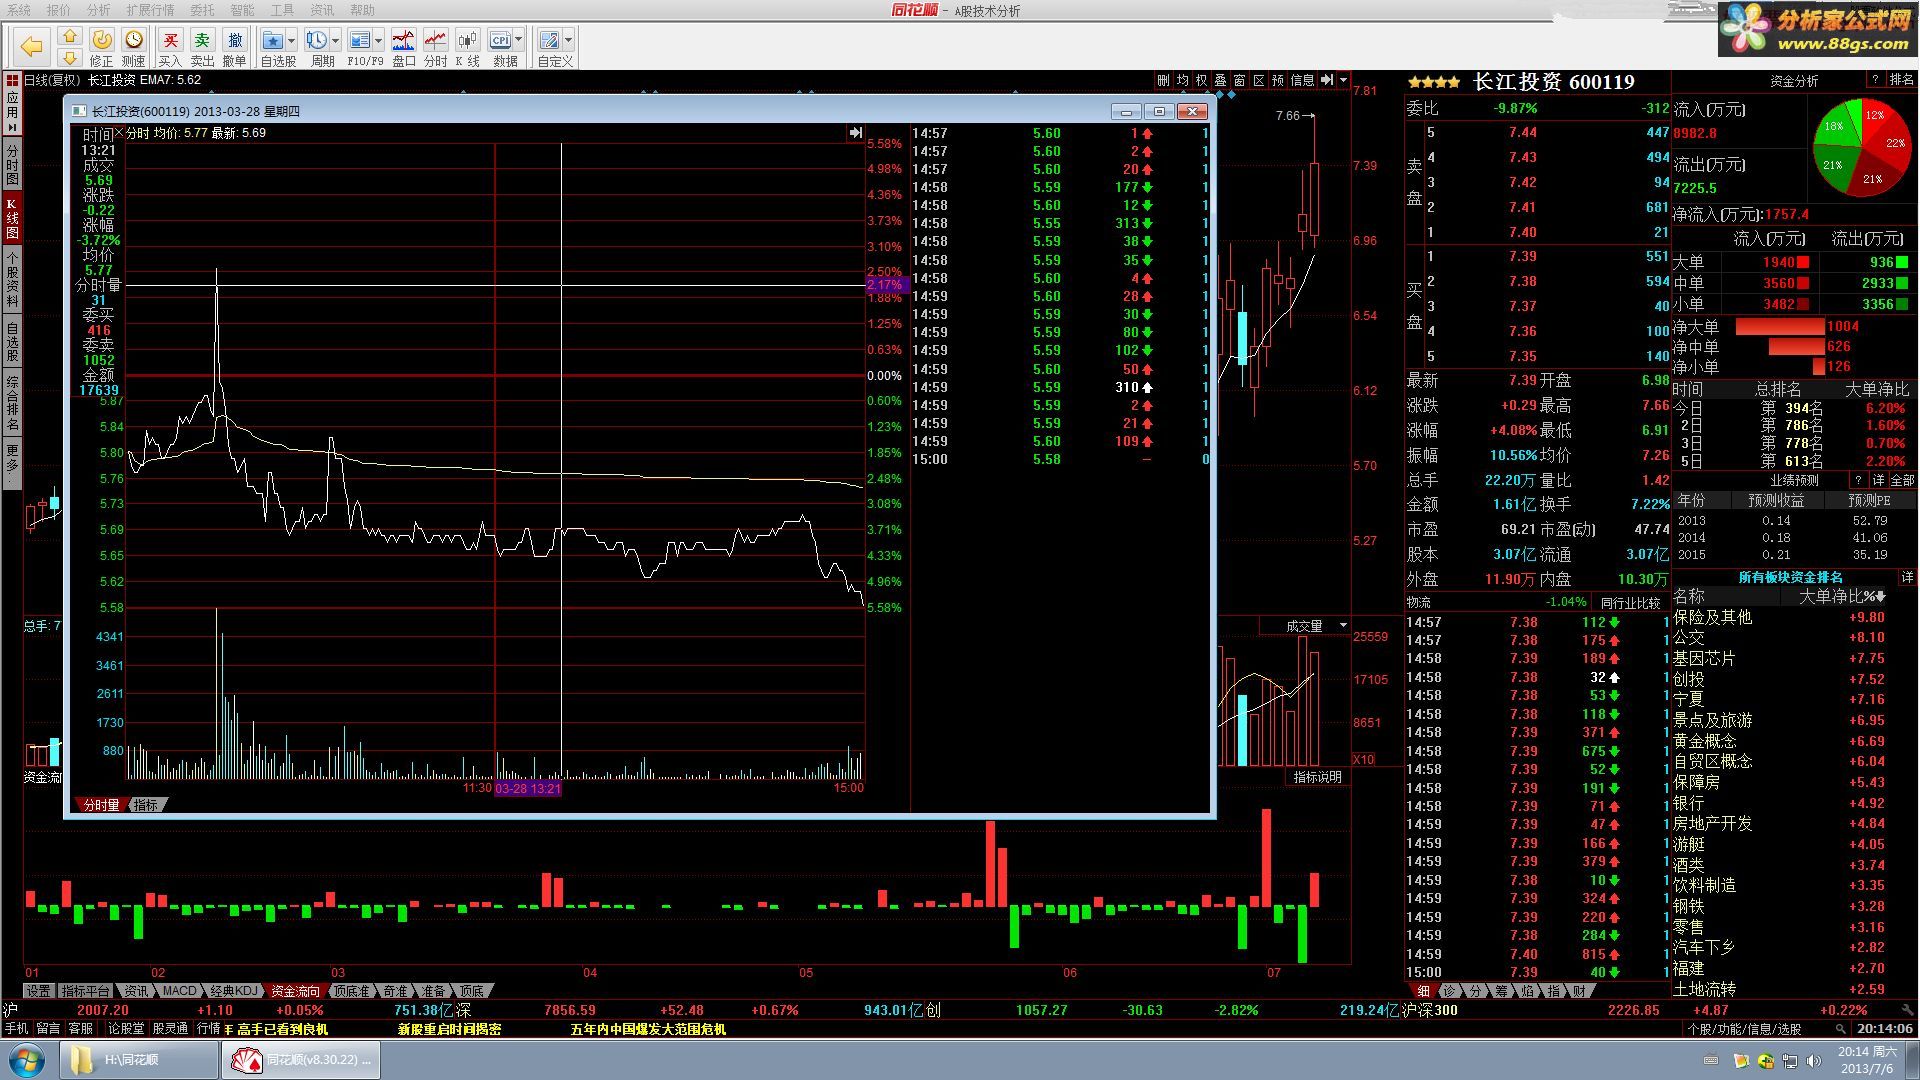Open the 大单净比% sort dropdown

point(1882,596)
